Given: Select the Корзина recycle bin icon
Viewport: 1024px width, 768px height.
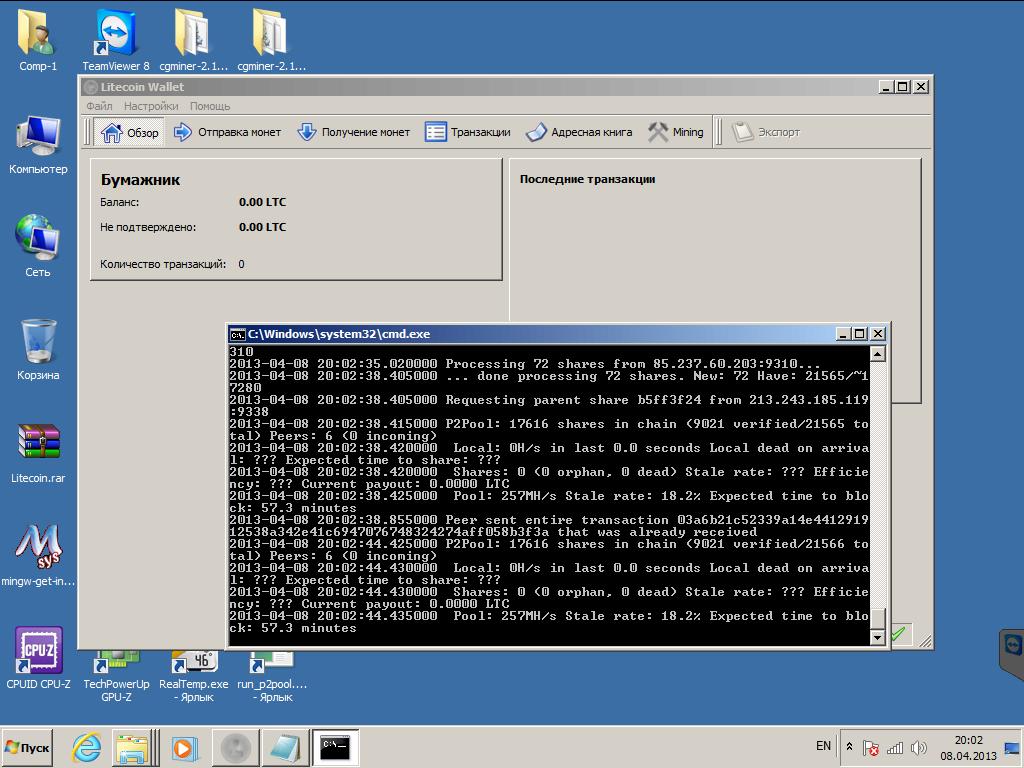Looking at the screenshot, I should pyautogui.click(x=38, y=349).
